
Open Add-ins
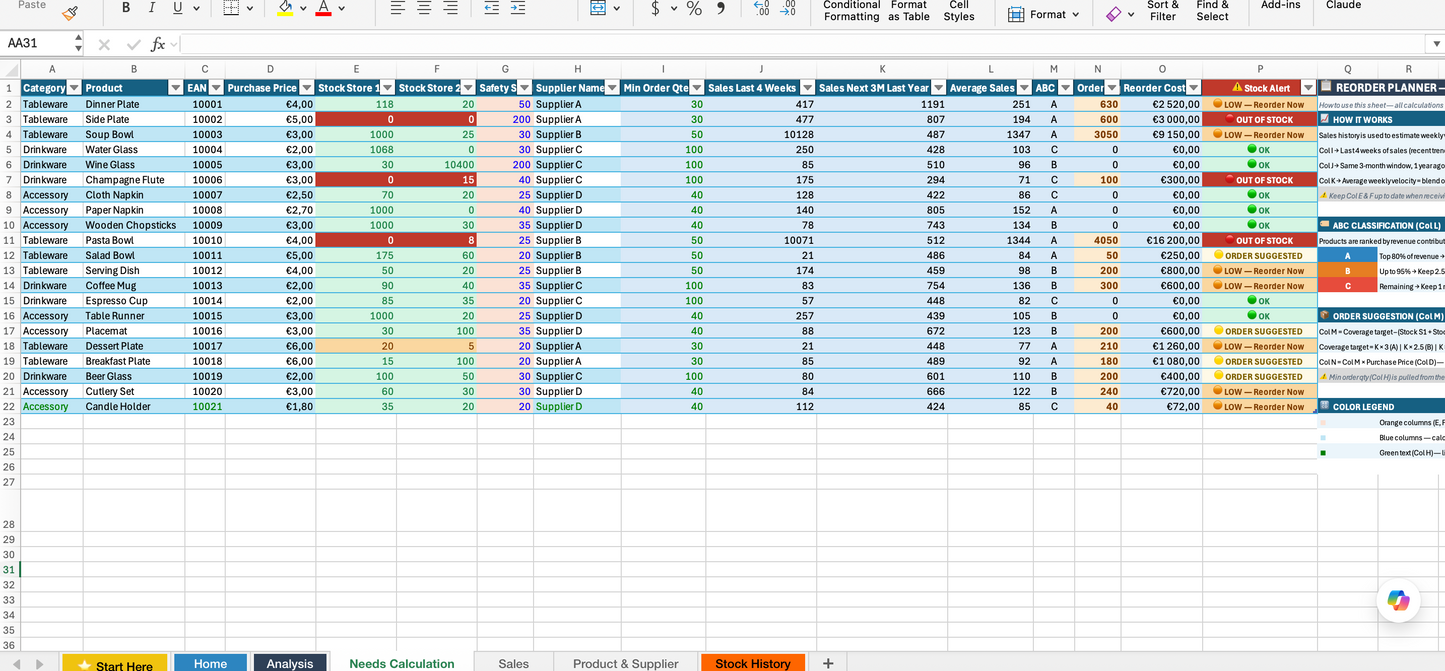click(x=1281, y=5)
